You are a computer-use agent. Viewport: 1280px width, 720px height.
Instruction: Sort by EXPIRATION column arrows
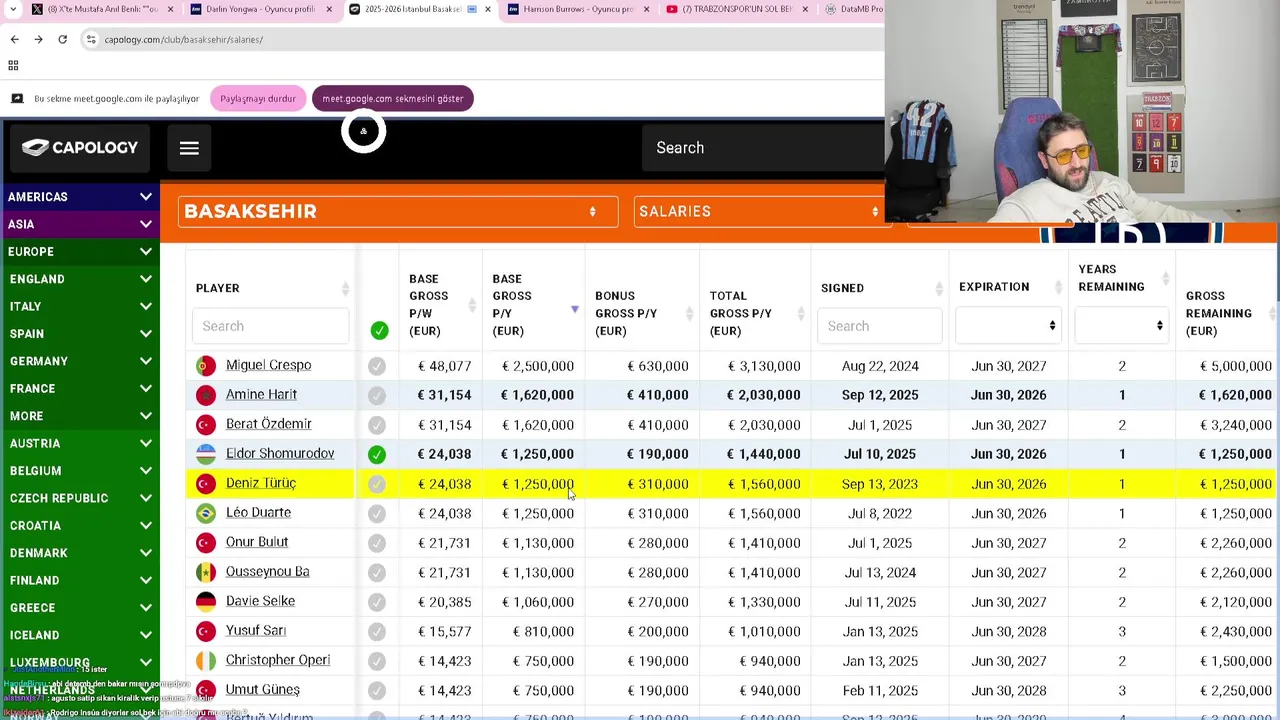(1057, 287)
